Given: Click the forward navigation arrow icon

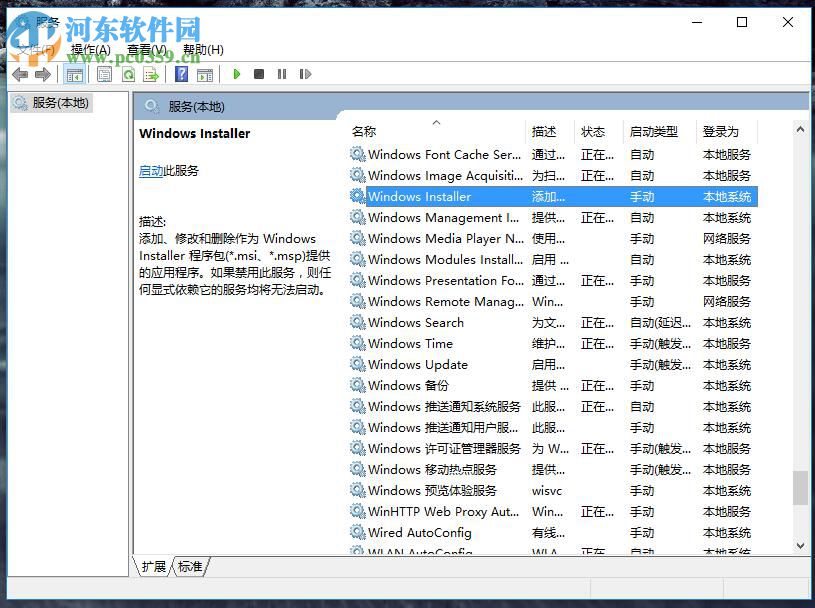Looking at the screenshot, I should pyautogui.click(x=44, y=74).
